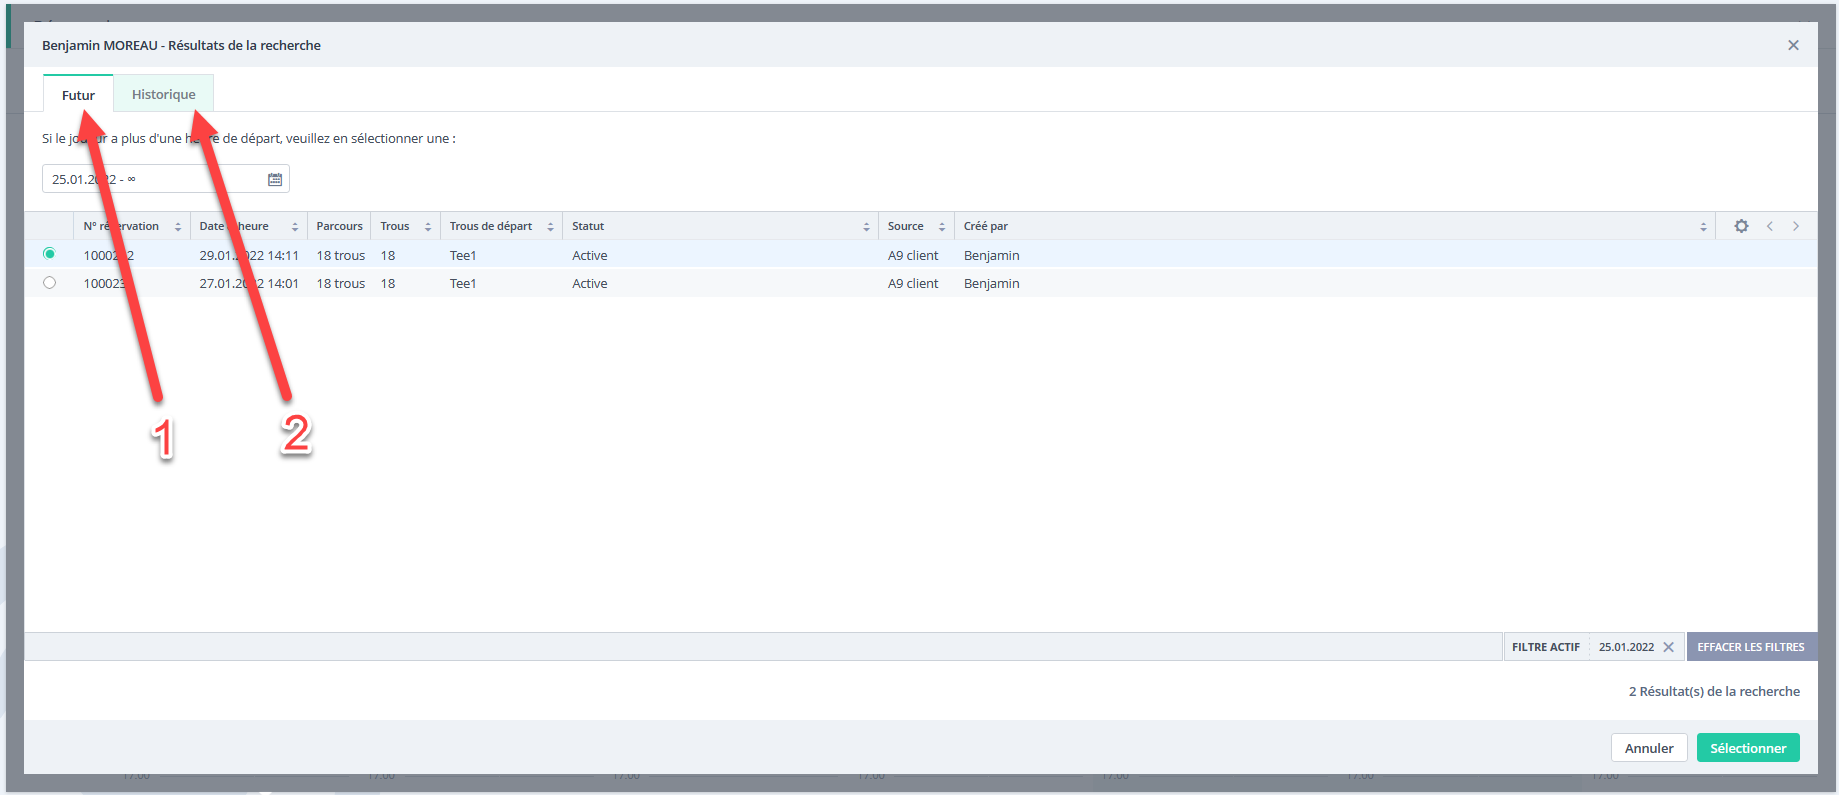Click the date range input field

point(166,179)
